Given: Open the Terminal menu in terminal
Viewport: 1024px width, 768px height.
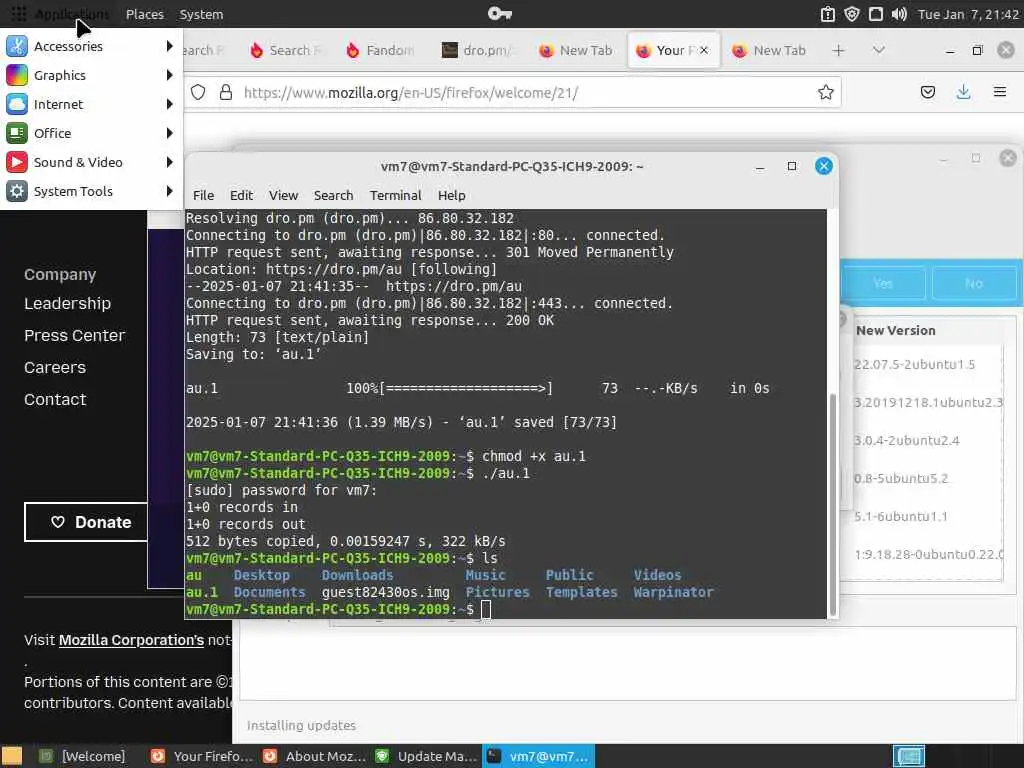Looking at the screenshot, I should tap(395, 195).
